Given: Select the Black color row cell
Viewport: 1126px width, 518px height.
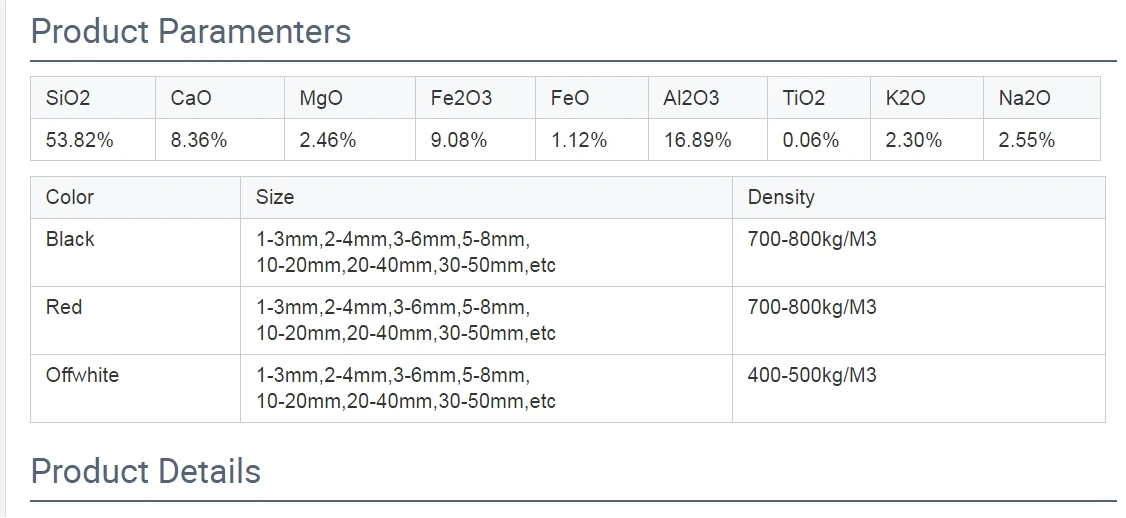Looking at the screenshot, I should [x=135, y=252].
